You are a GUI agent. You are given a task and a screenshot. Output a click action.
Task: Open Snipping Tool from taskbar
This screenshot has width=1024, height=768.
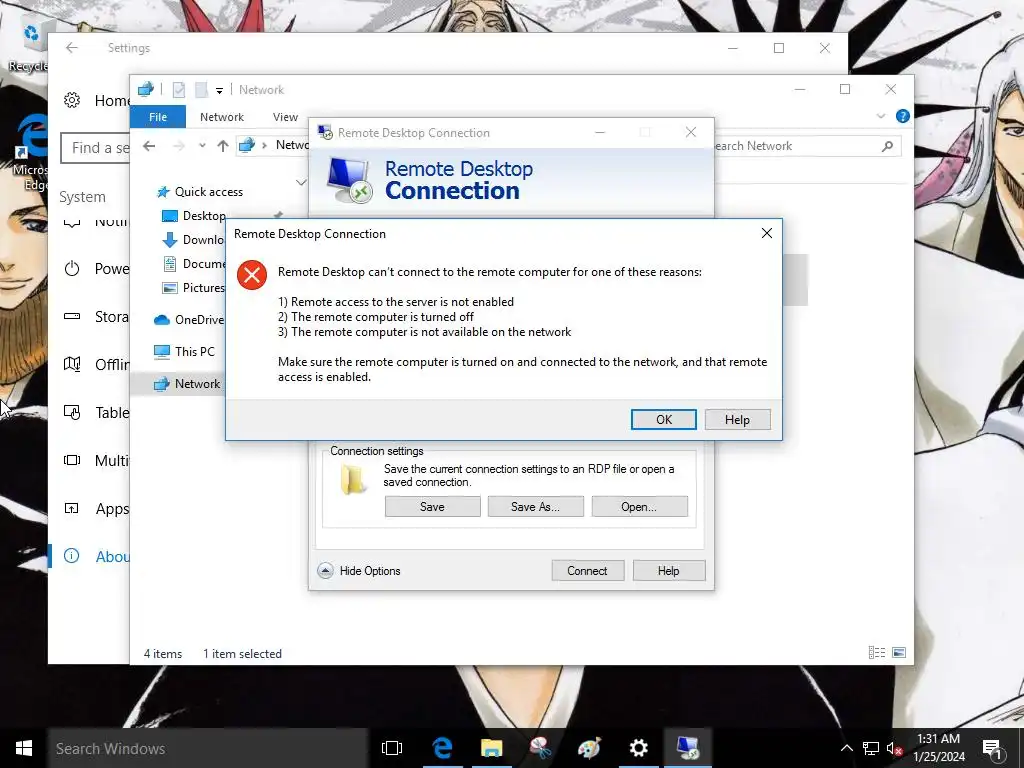point(540,748)
